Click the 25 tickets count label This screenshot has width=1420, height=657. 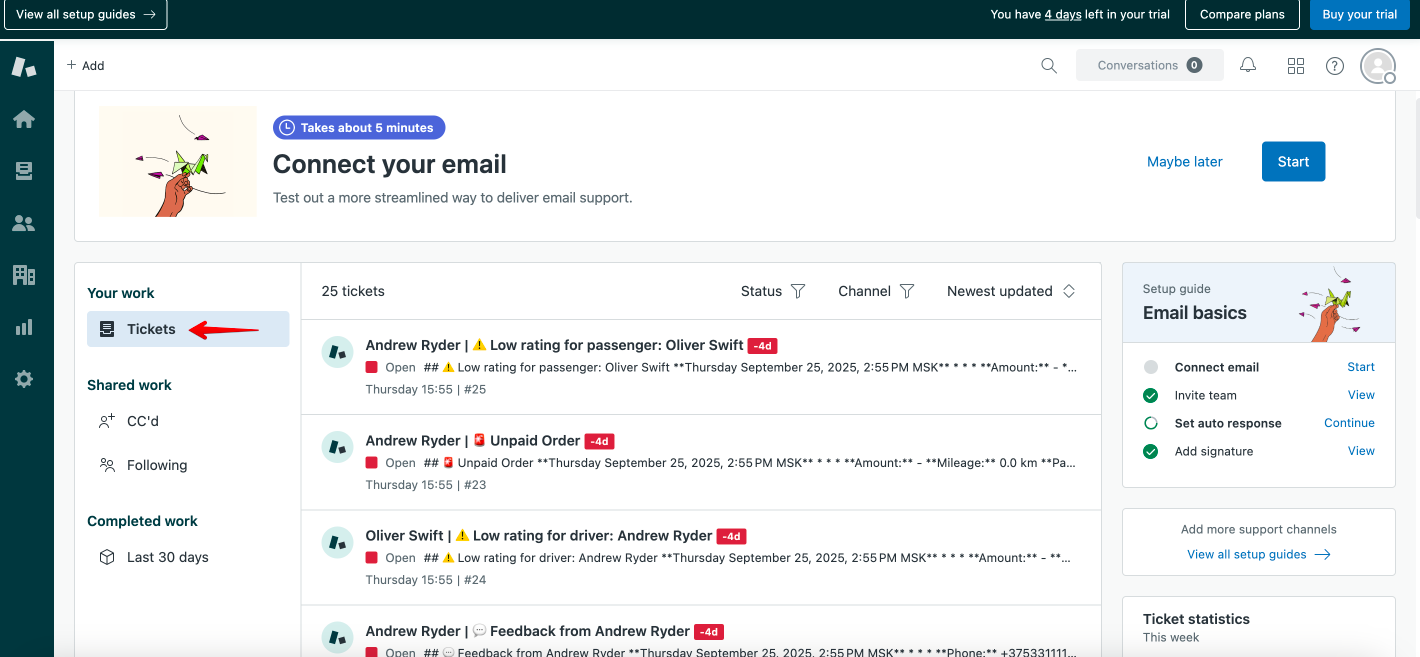(353, 291)
